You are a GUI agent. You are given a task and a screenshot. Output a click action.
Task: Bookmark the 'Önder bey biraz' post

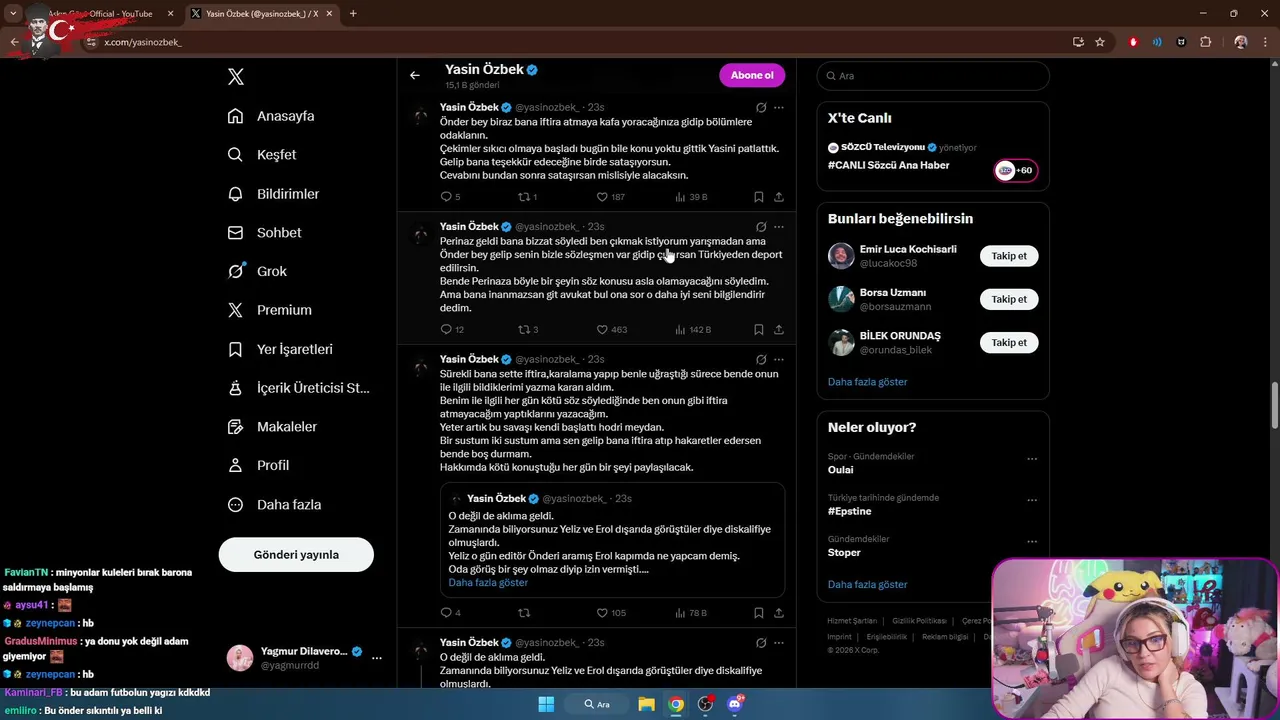(759, 197)
